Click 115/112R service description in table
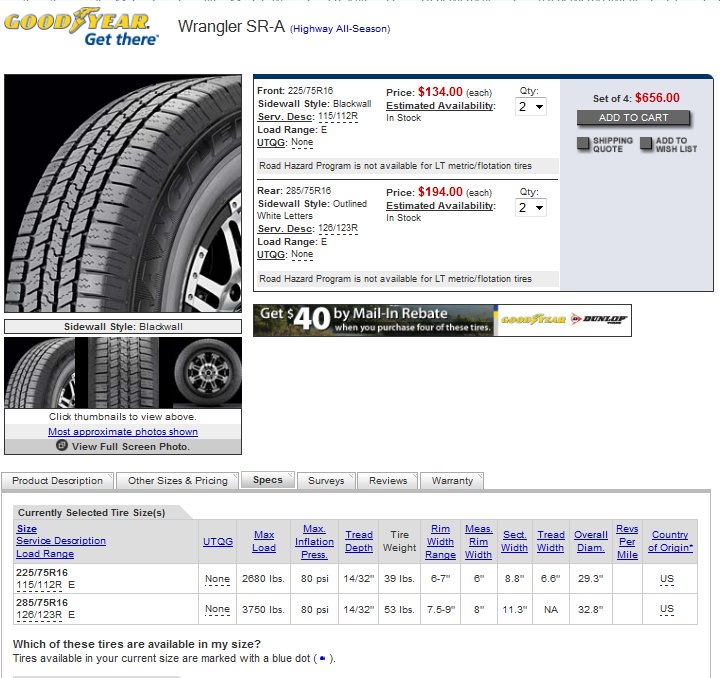The height and width of the screenshot is (678, 720). tap(39, 585)
